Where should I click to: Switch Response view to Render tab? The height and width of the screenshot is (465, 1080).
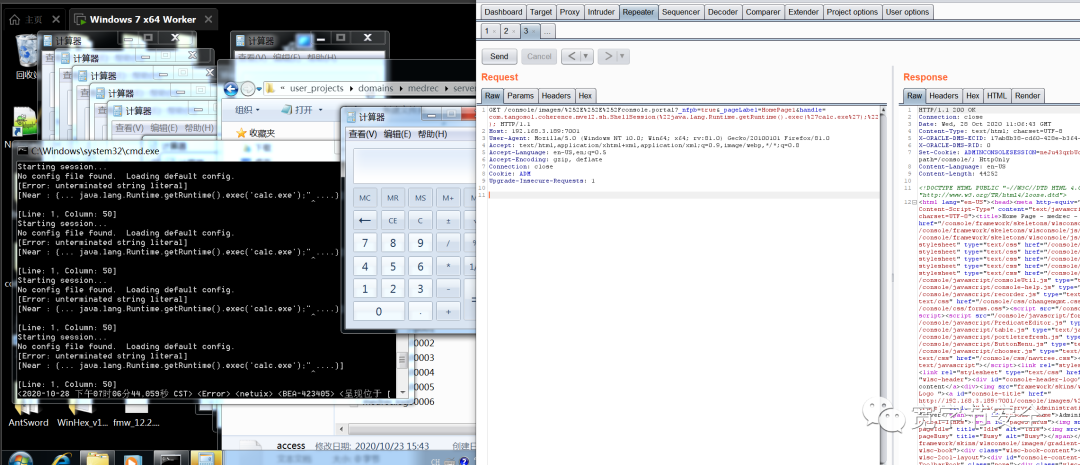click(x=1028, y=96)
